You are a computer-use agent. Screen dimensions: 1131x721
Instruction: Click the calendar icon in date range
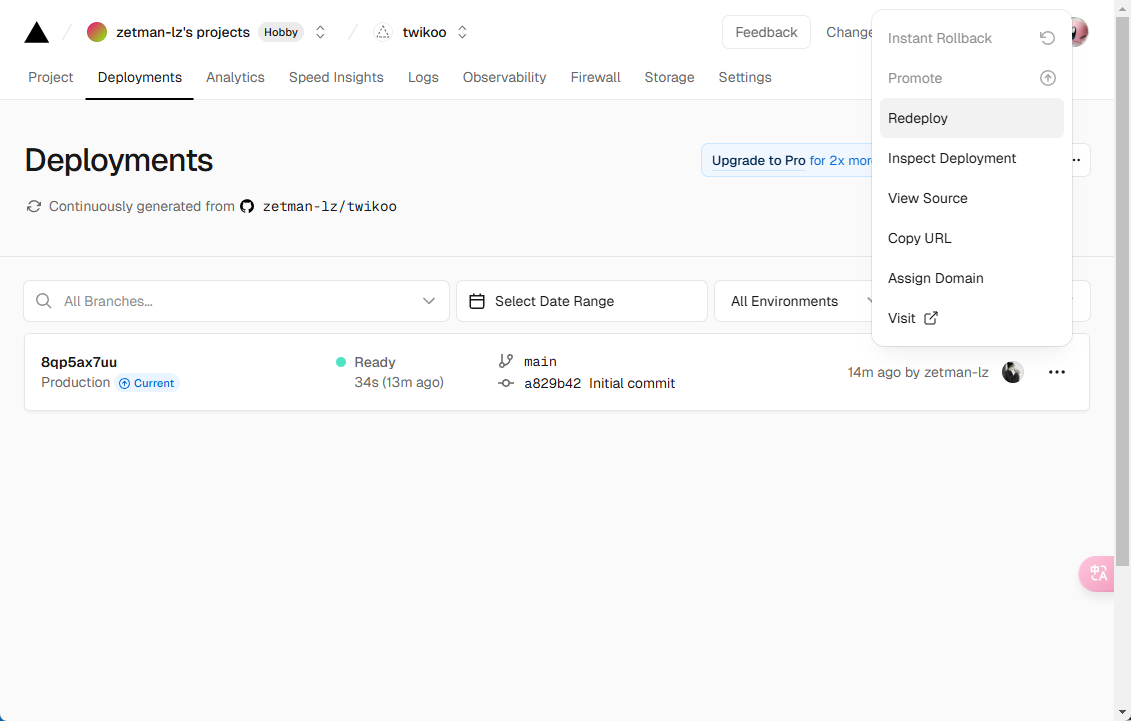tap(477, 301)
